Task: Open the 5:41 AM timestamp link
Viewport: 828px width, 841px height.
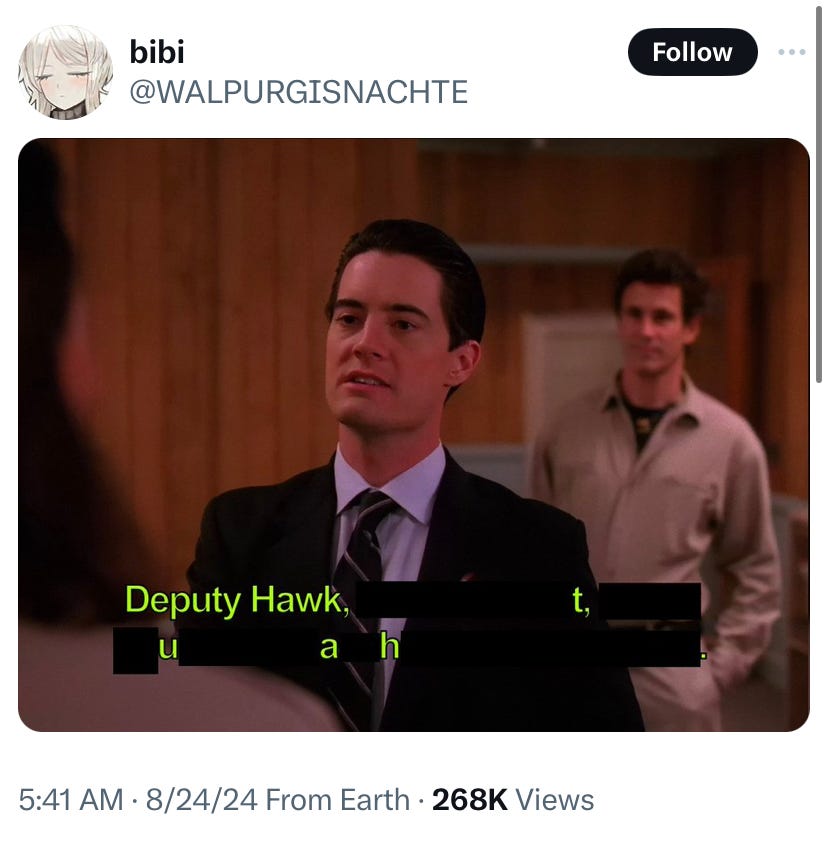Action: pos(71,800)
